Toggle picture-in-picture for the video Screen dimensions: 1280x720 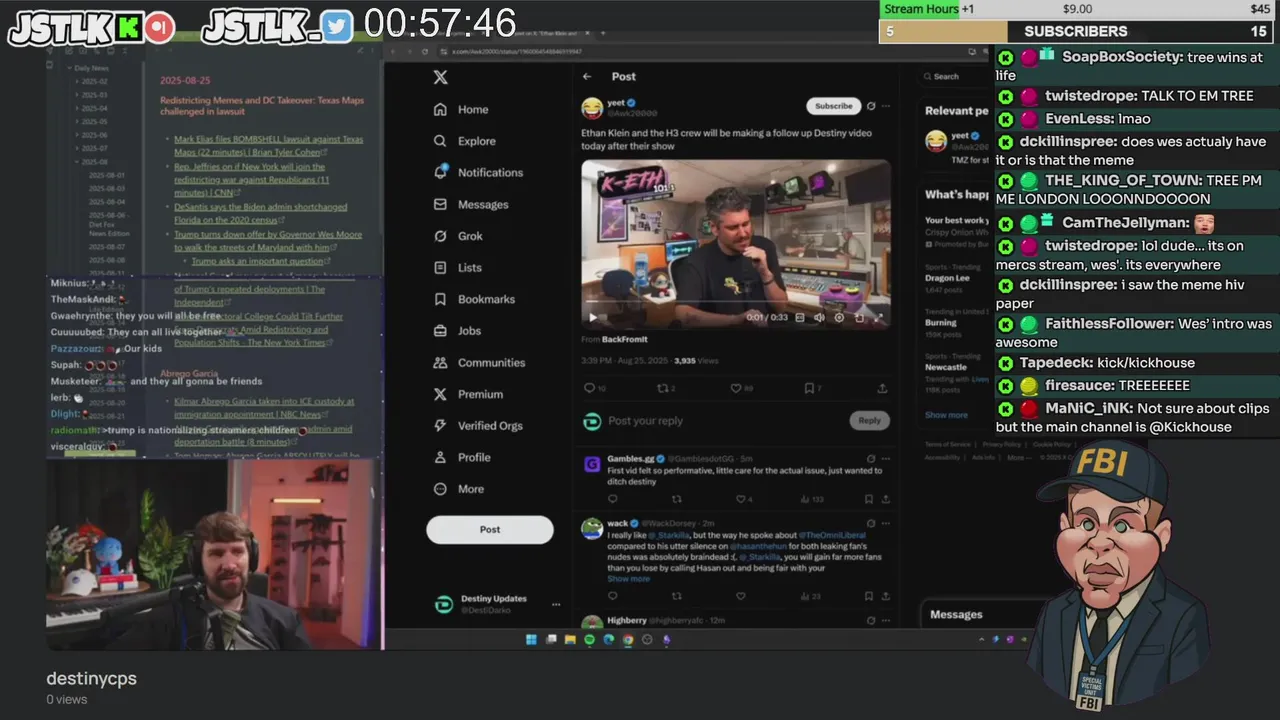tap(859, 318)
